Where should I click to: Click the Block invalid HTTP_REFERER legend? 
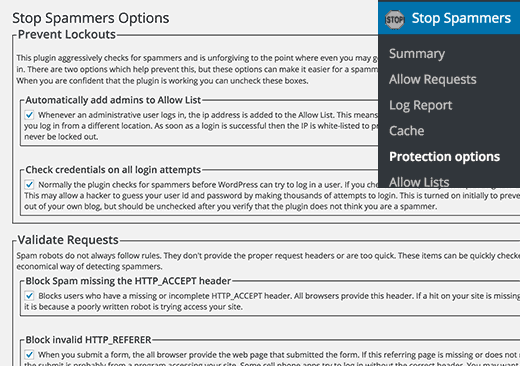[88, 340]
